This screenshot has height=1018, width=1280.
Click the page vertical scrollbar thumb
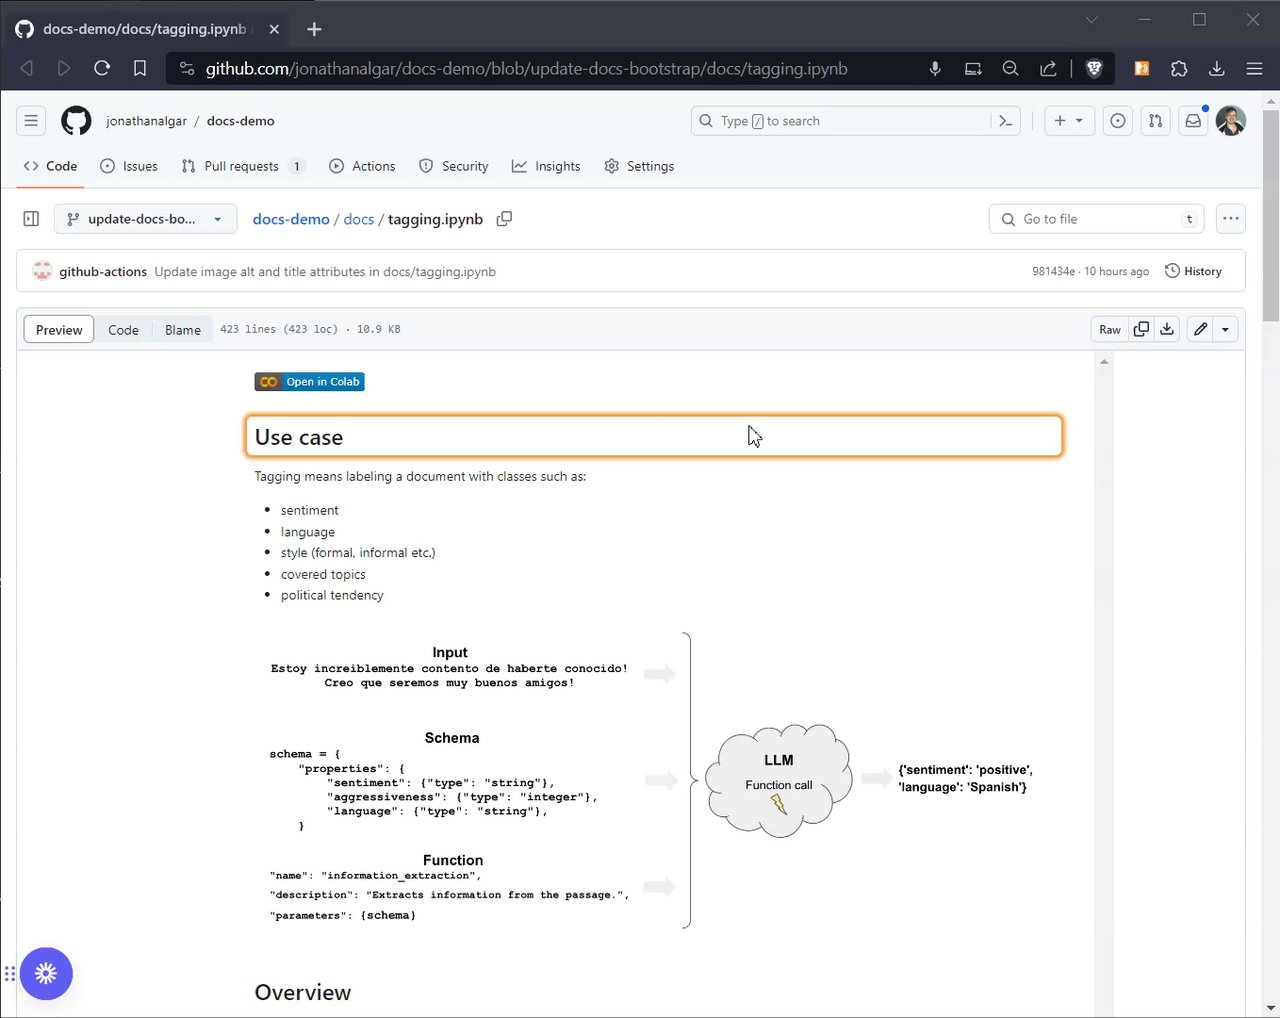(1271, 215)
